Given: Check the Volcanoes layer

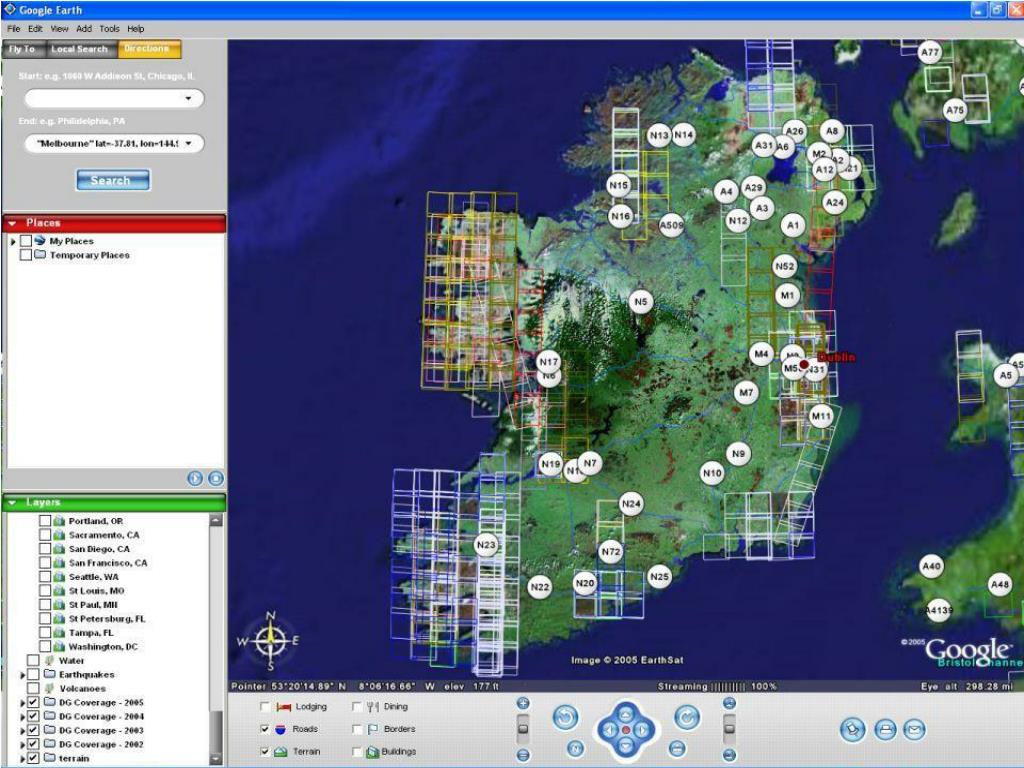Looking at the screenshot, I should point(33,688).
